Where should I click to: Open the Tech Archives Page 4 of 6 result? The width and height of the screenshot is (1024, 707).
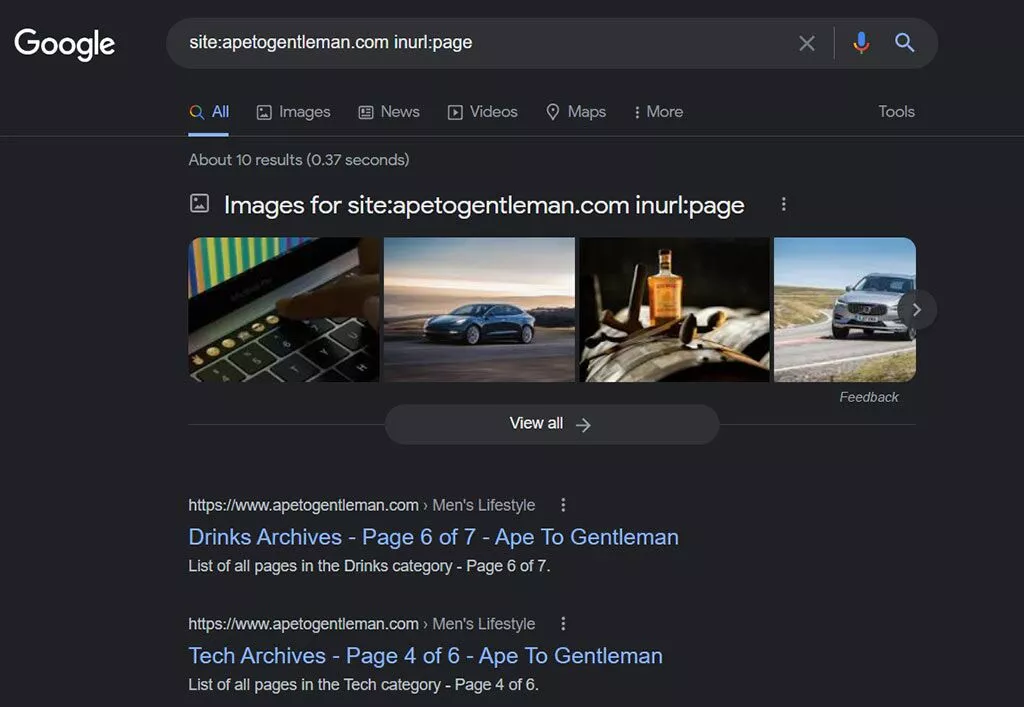coord(426,656)
